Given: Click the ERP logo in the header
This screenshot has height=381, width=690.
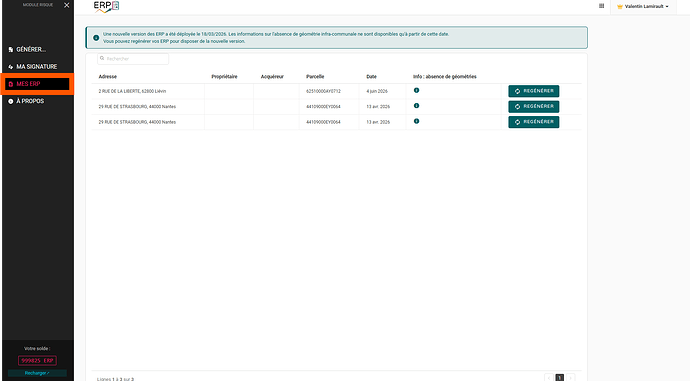Looking at the screenshot, I should click(x=106, y=7).
